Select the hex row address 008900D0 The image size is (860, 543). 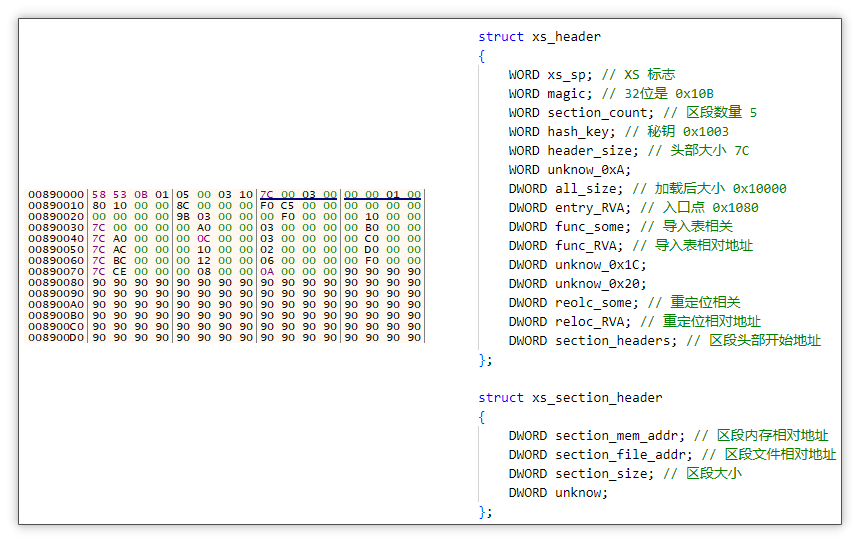pos(56,337)
